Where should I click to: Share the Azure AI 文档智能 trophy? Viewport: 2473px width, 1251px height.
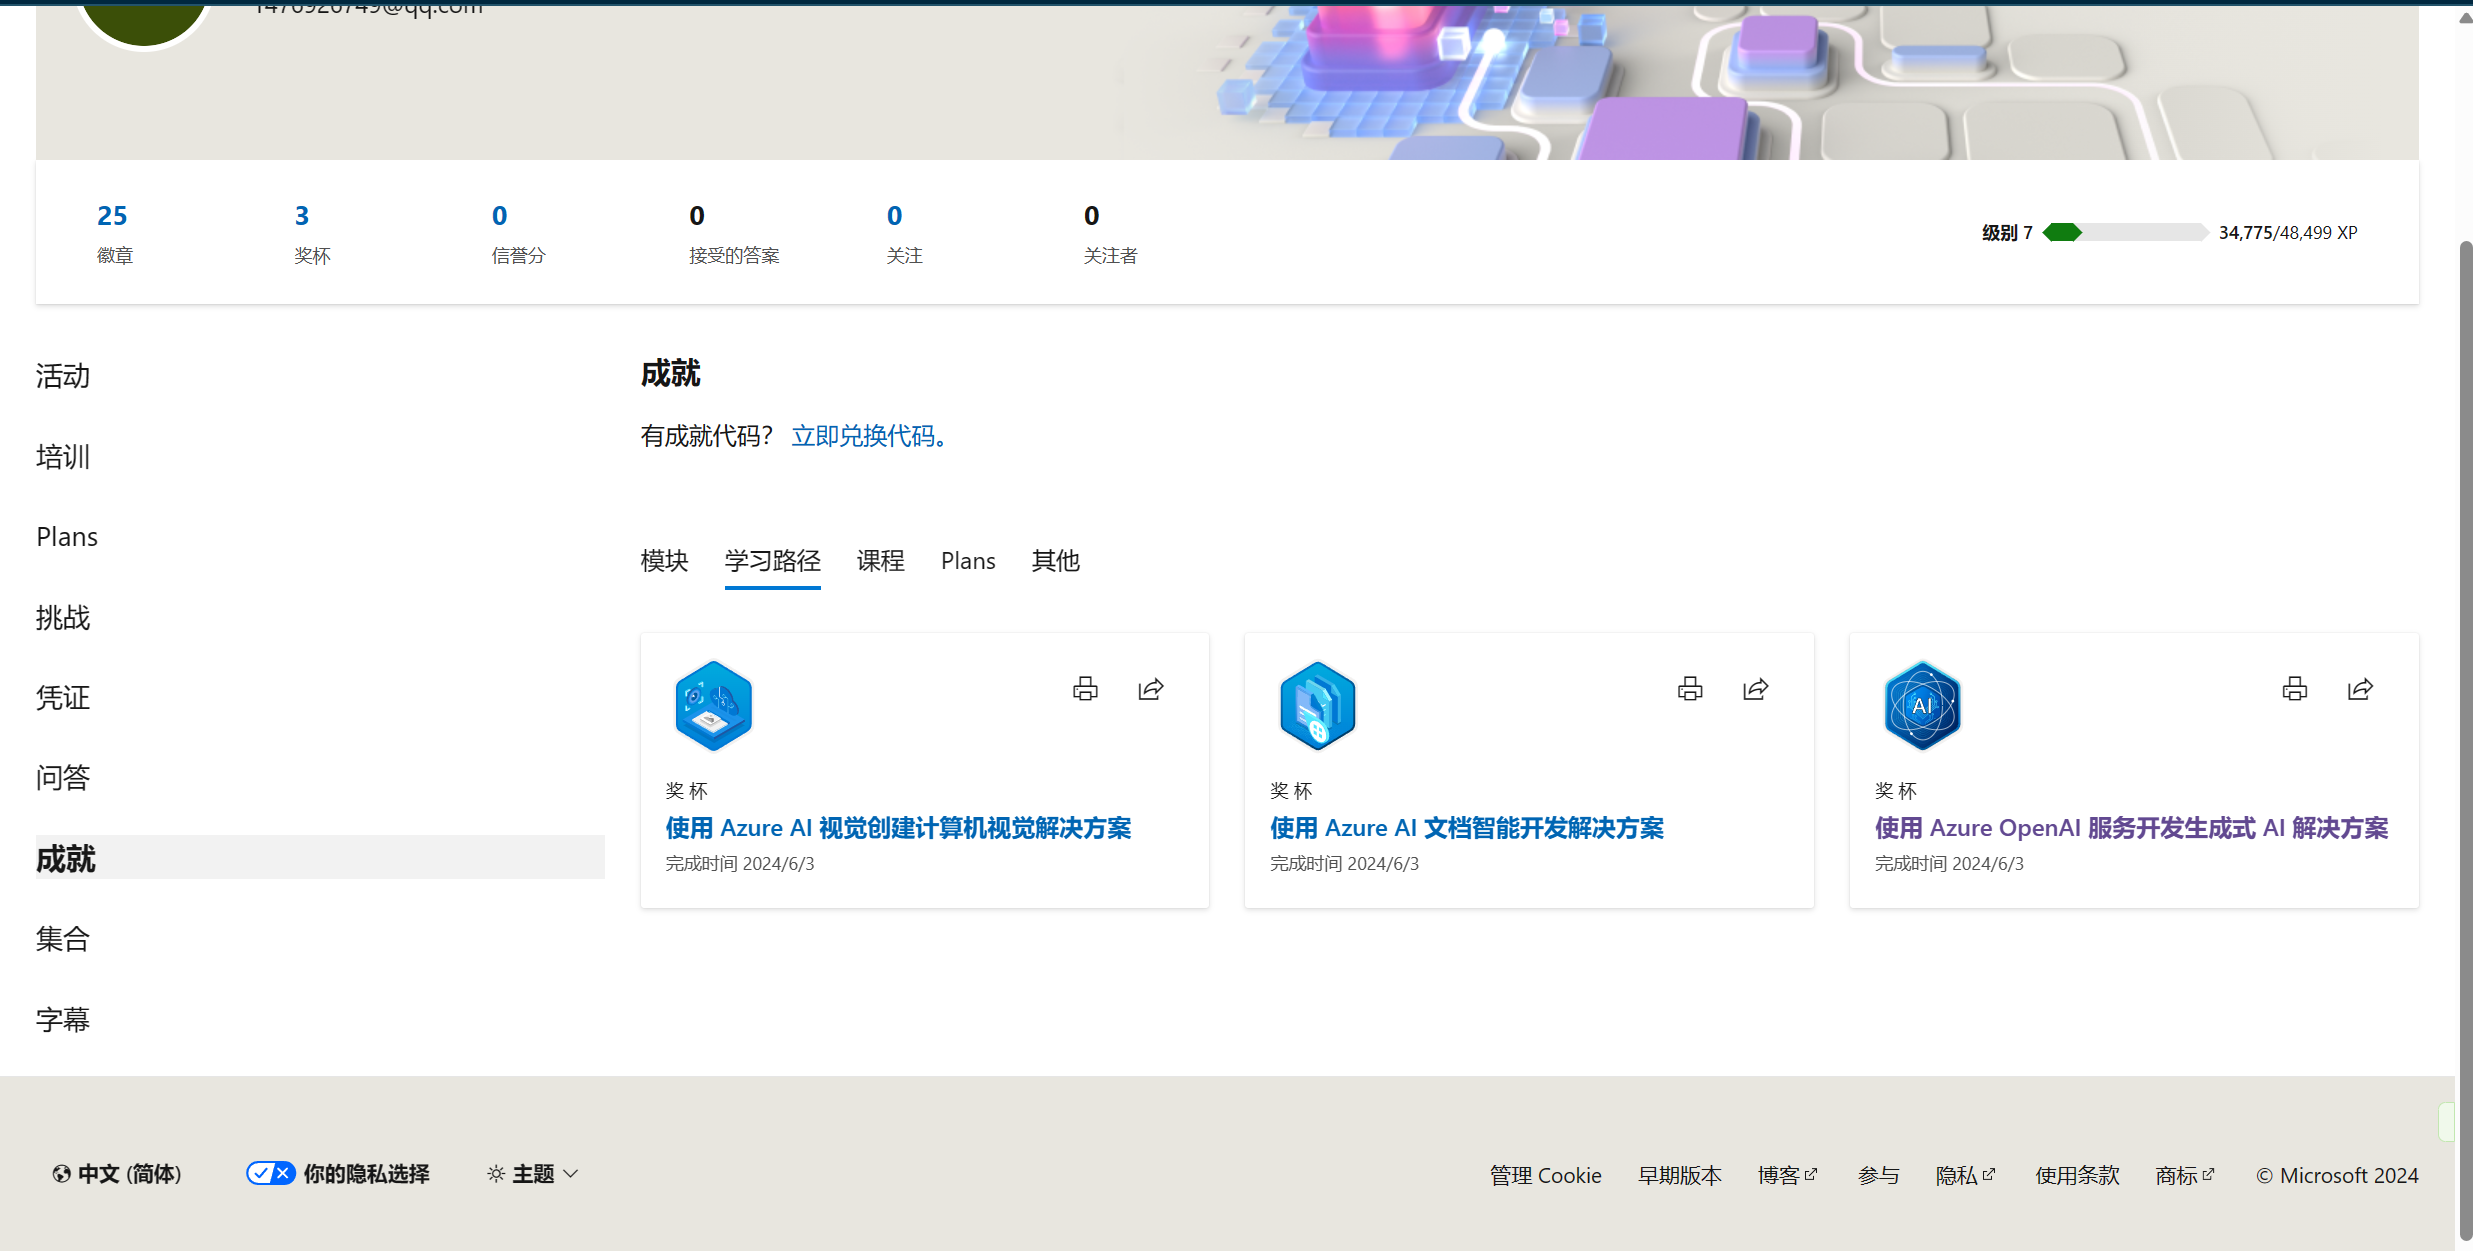[x=1756, y=688]
